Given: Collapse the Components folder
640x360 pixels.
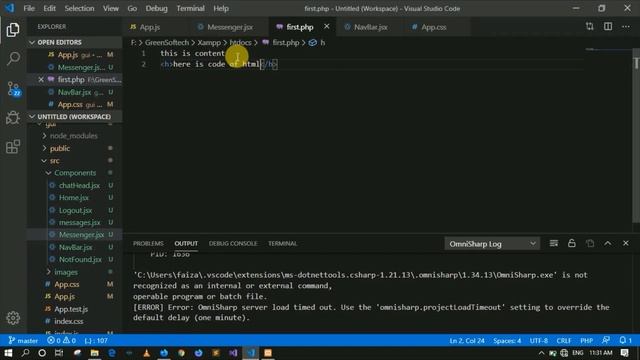Looking at the screenshot, I should click(x=75, y=173).
